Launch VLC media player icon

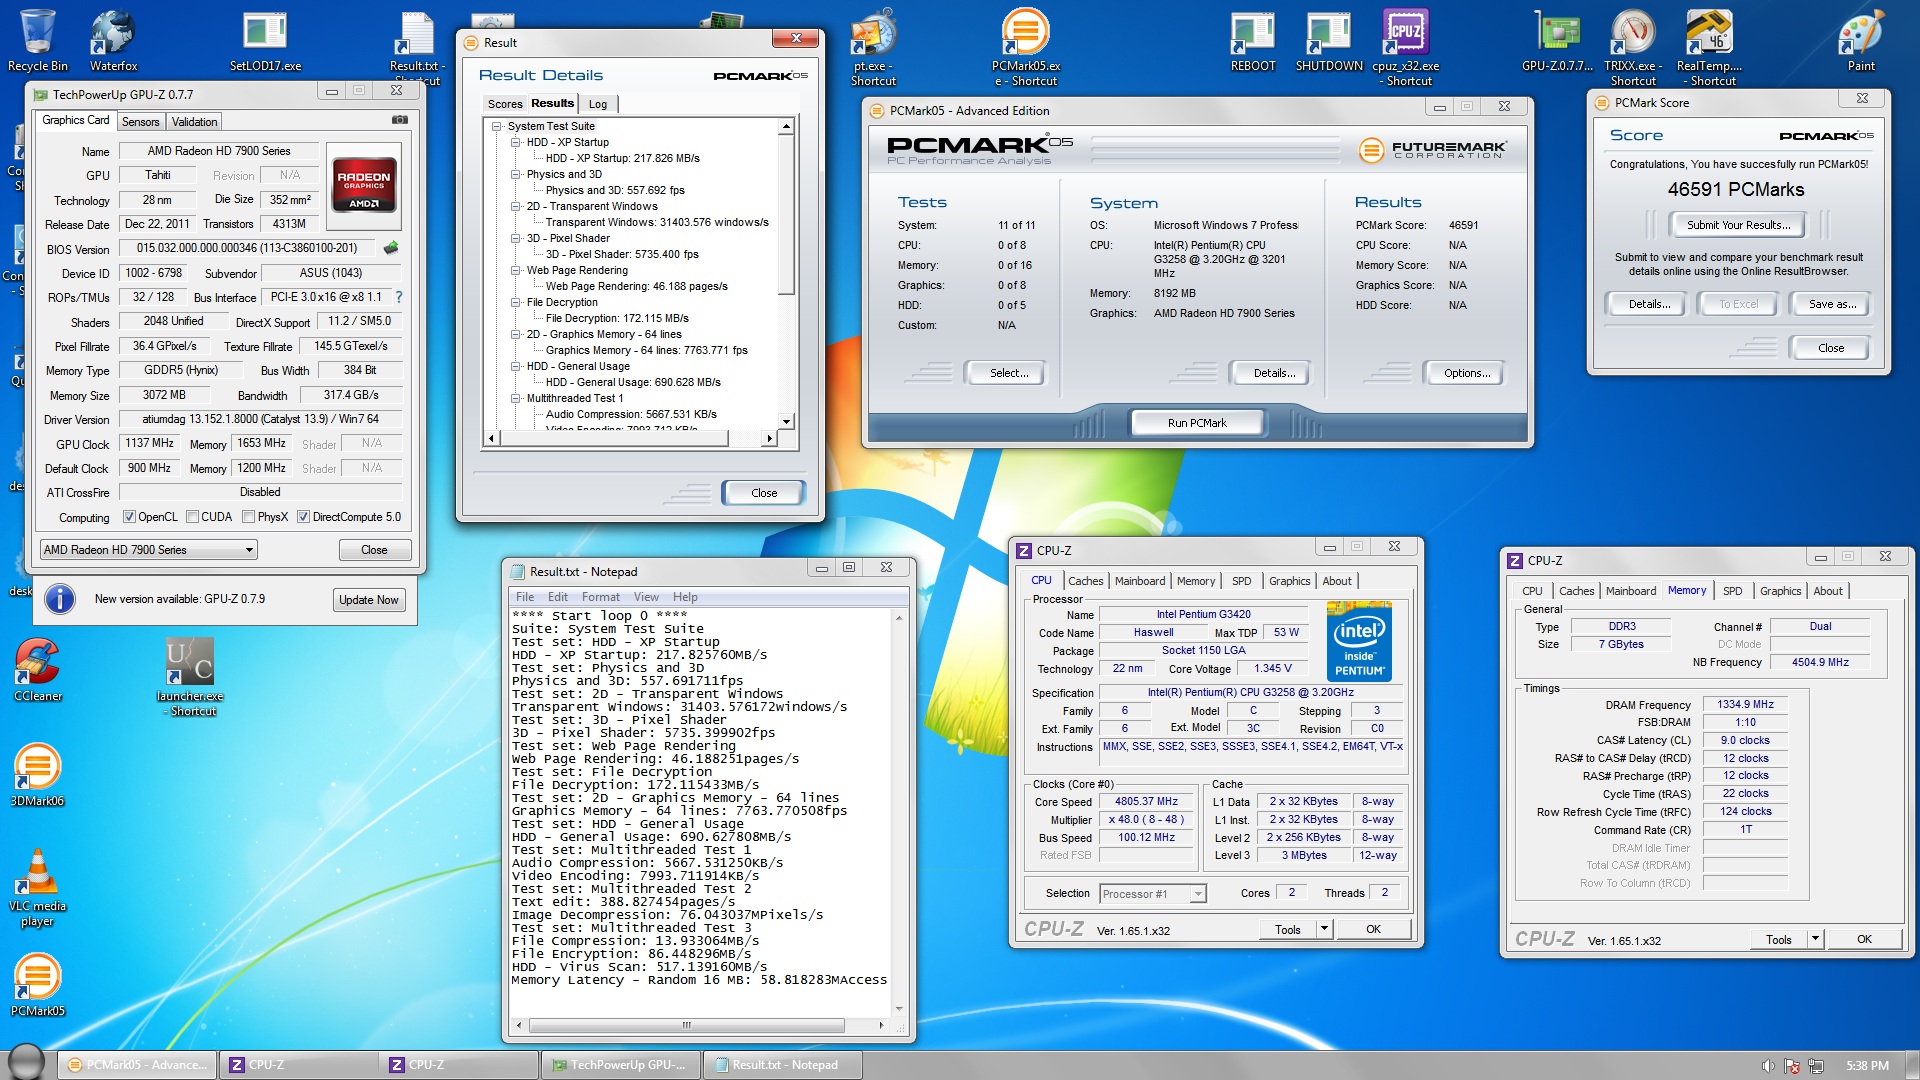37,887
